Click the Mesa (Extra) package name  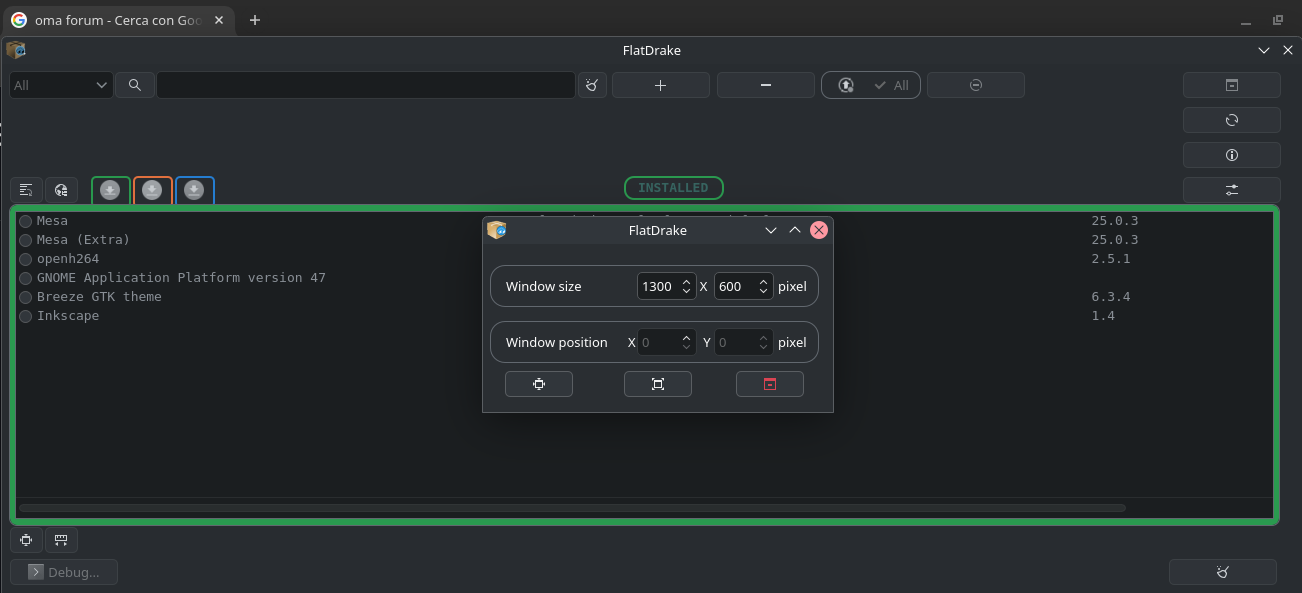click(x=84, y=240)
